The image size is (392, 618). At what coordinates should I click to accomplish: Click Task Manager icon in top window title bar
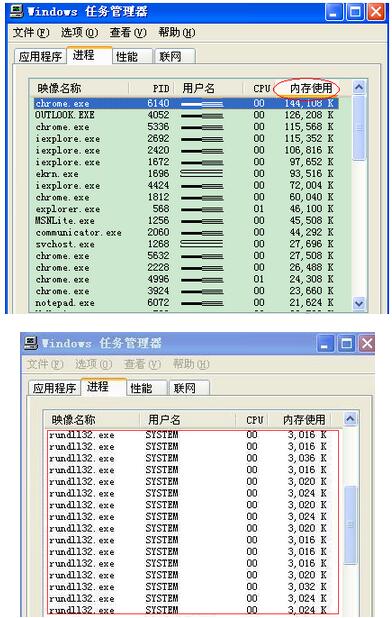pos(16,11)
